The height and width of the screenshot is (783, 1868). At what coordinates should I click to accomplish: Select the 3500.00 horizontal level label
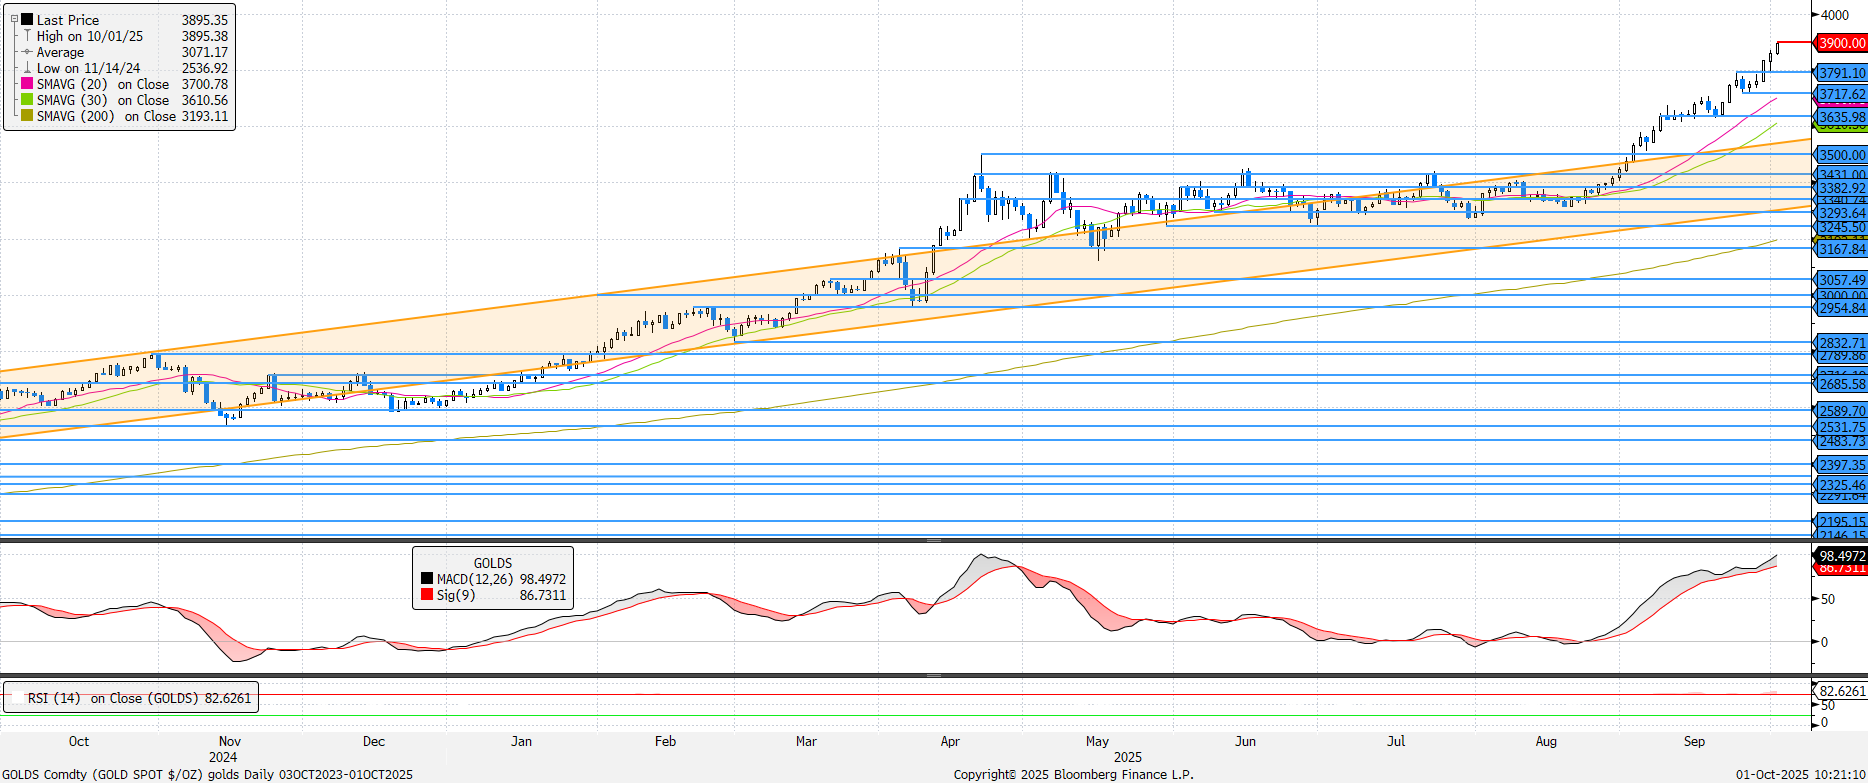(x=1841, y=155)
